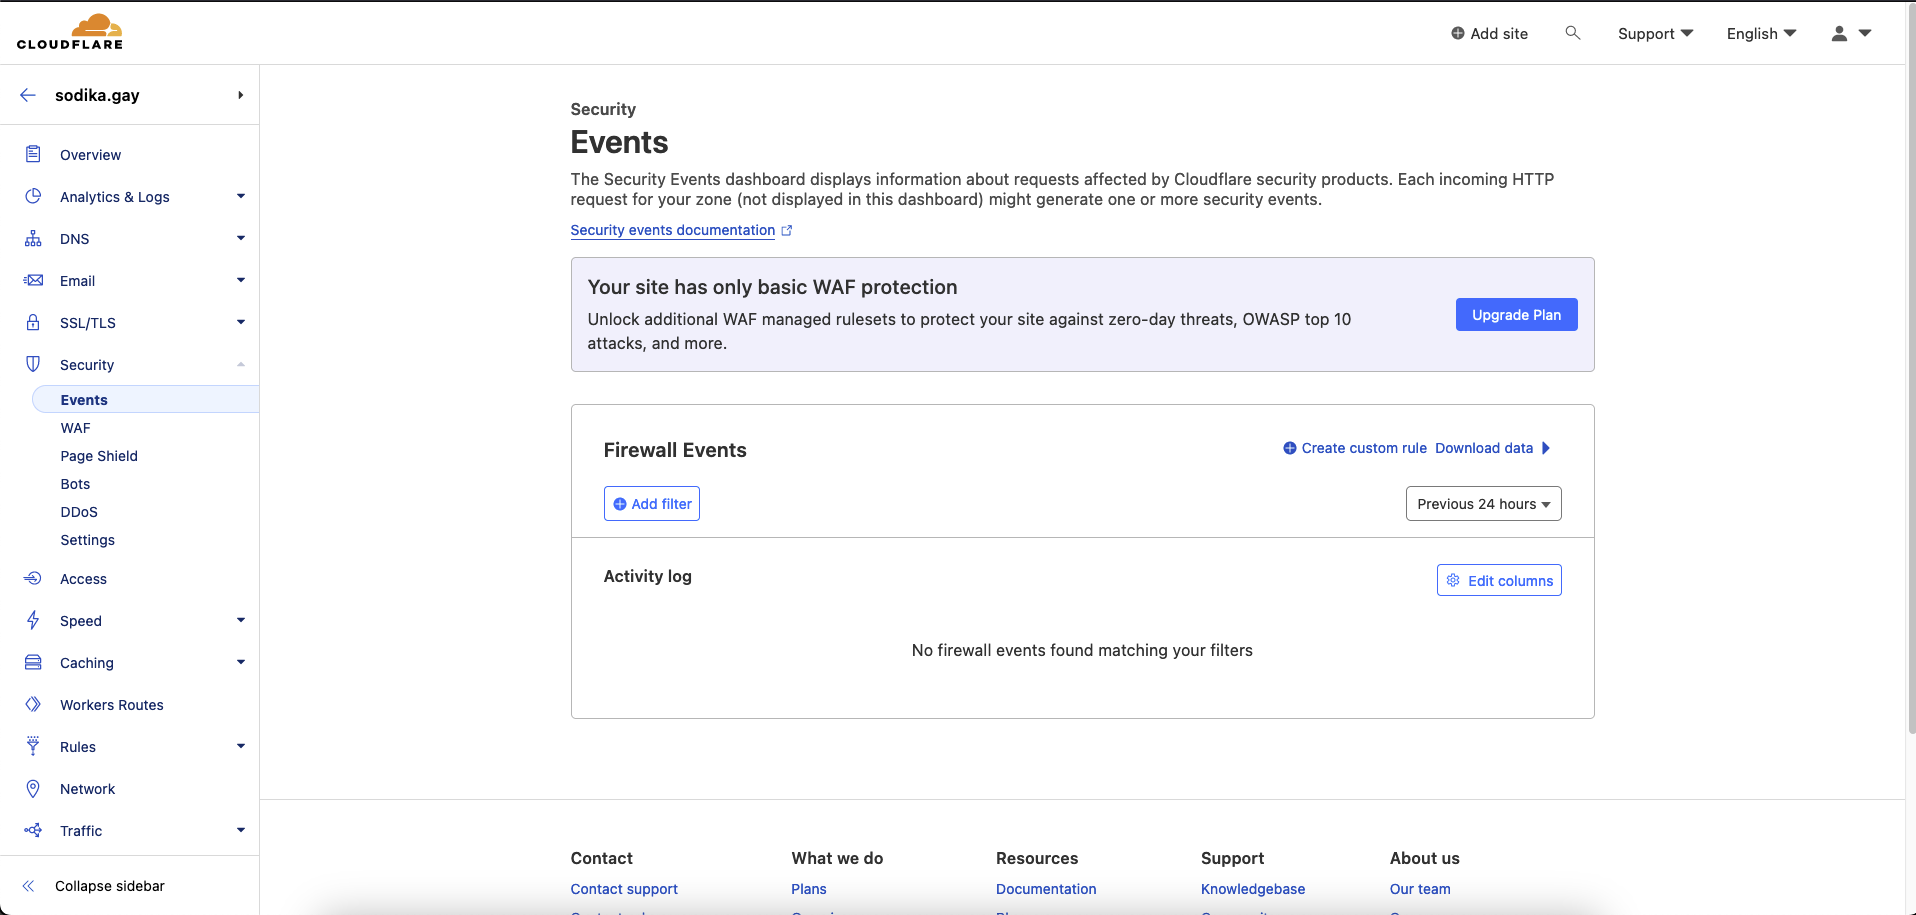Open Plans footer link
Image resolution: width=1916 pixels, height=915 pixels.
pyautogui.click(x=809, y=889)
